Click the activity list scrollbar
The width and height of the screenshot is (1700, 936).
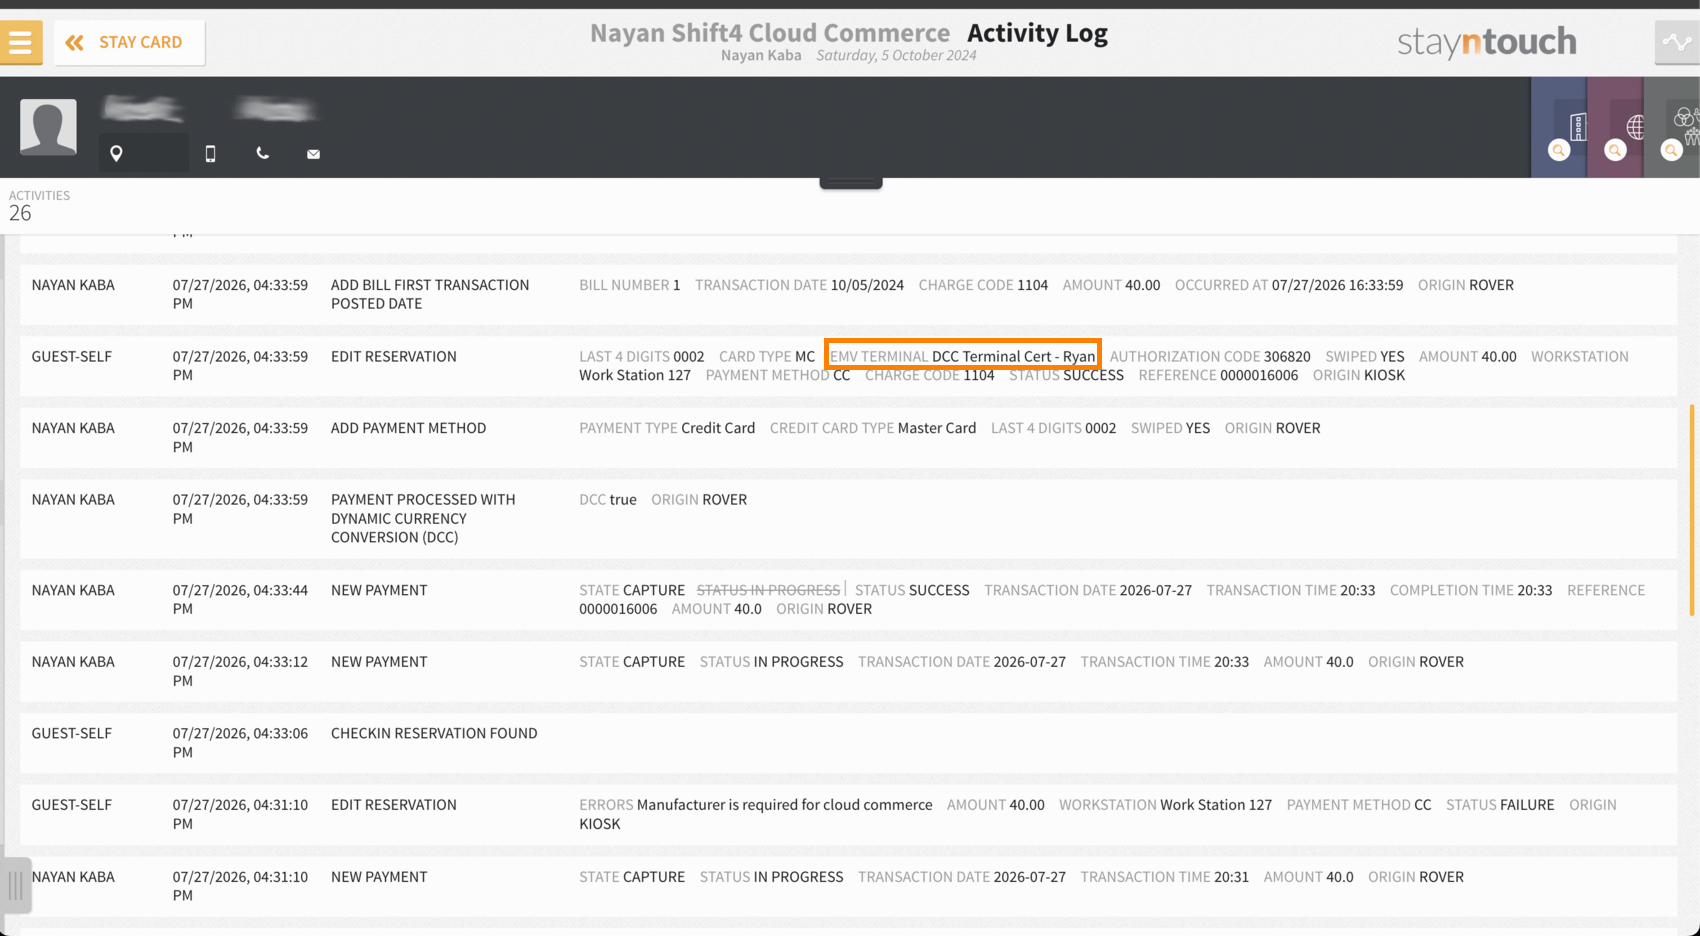[1692, 510]
